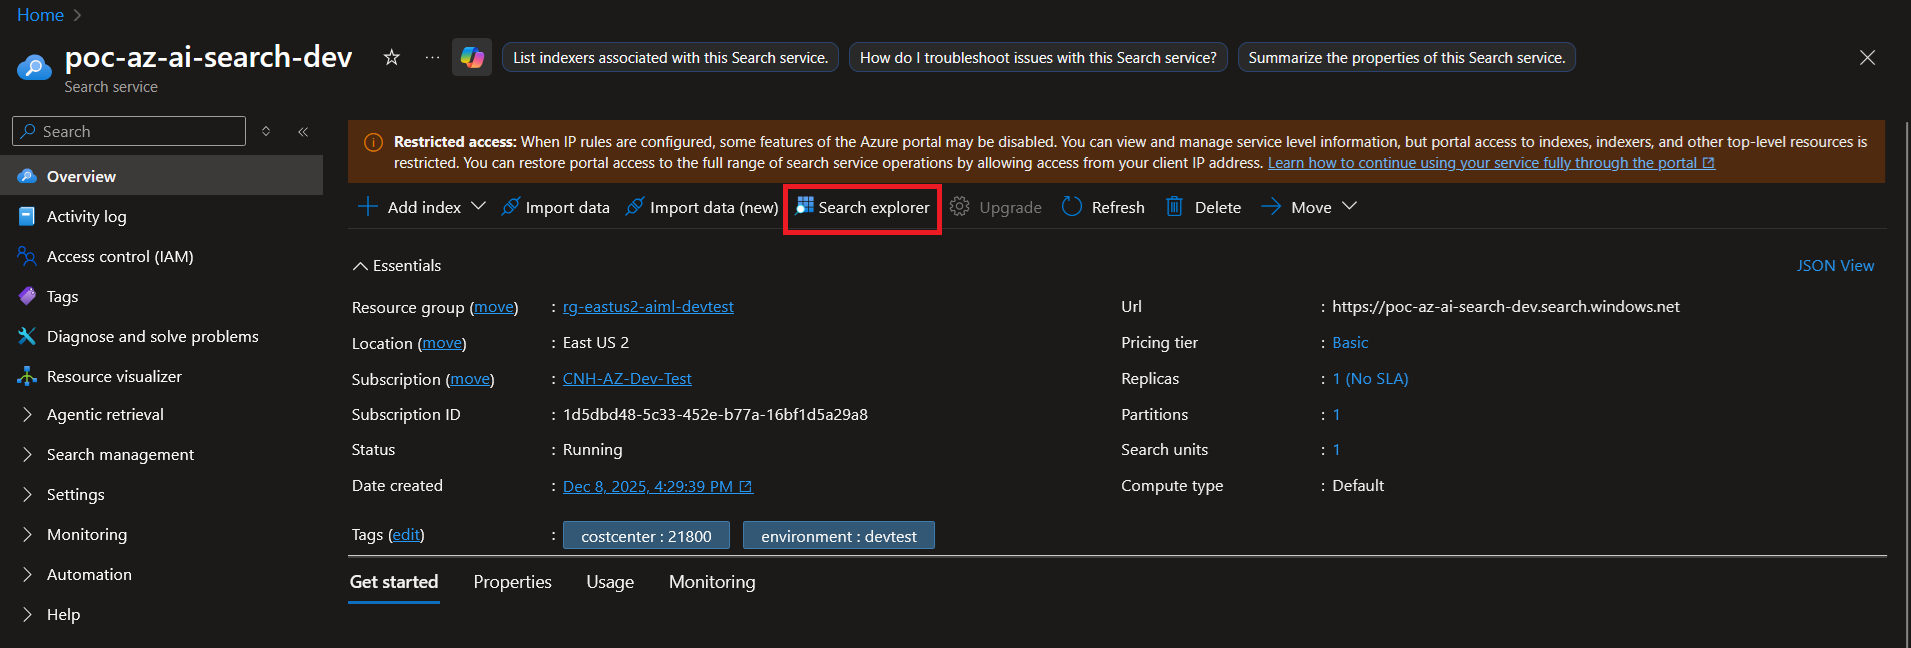Favorite this service with the star icon
The width and height of the screenshot is (1911, 648).
(391, 58)
